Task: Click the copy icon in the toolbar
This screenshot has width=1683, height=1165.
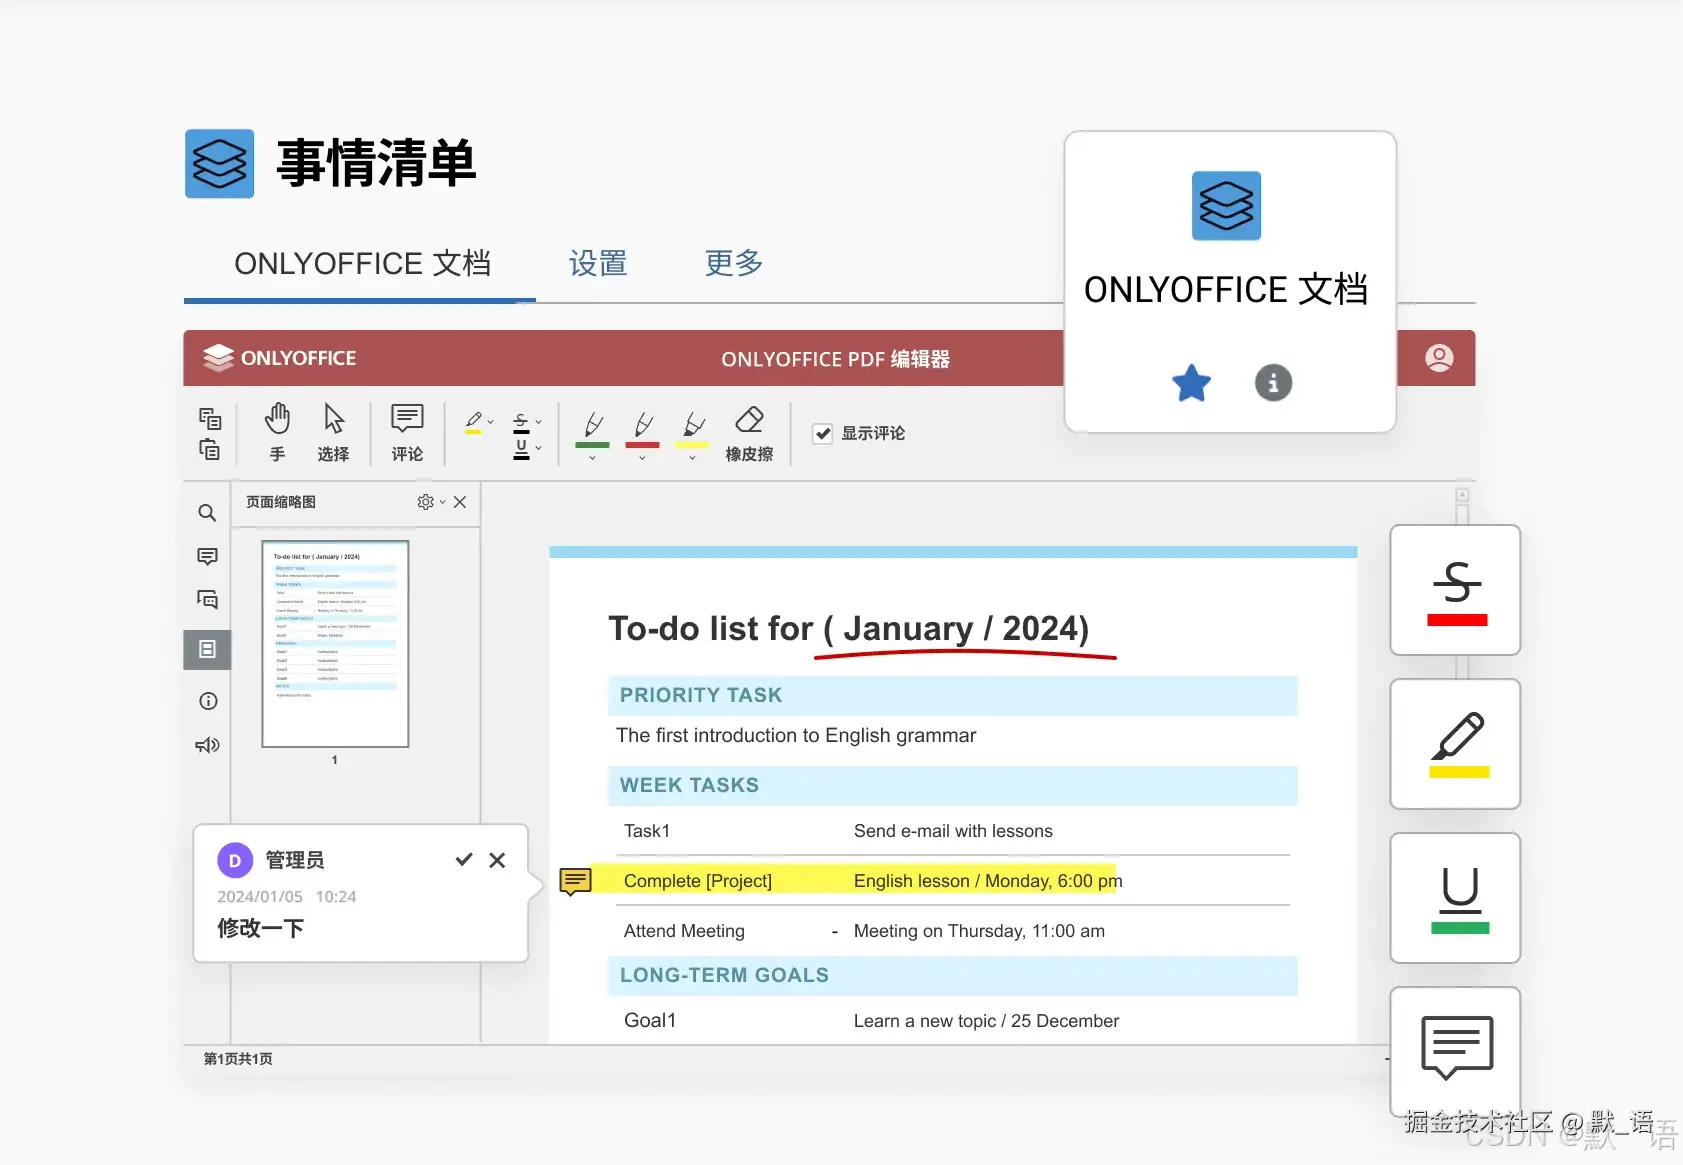Action: point(209,418)
